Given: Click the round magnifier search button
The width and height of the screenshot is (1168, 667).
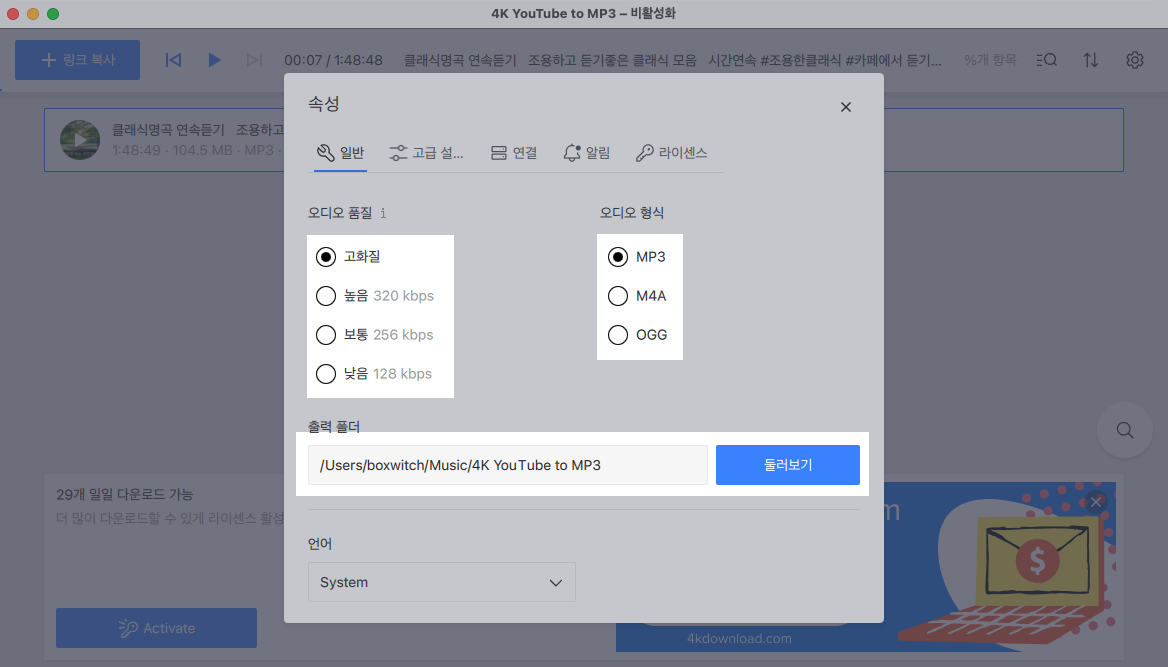Looking at the screenshot, I should (1125, 430).
